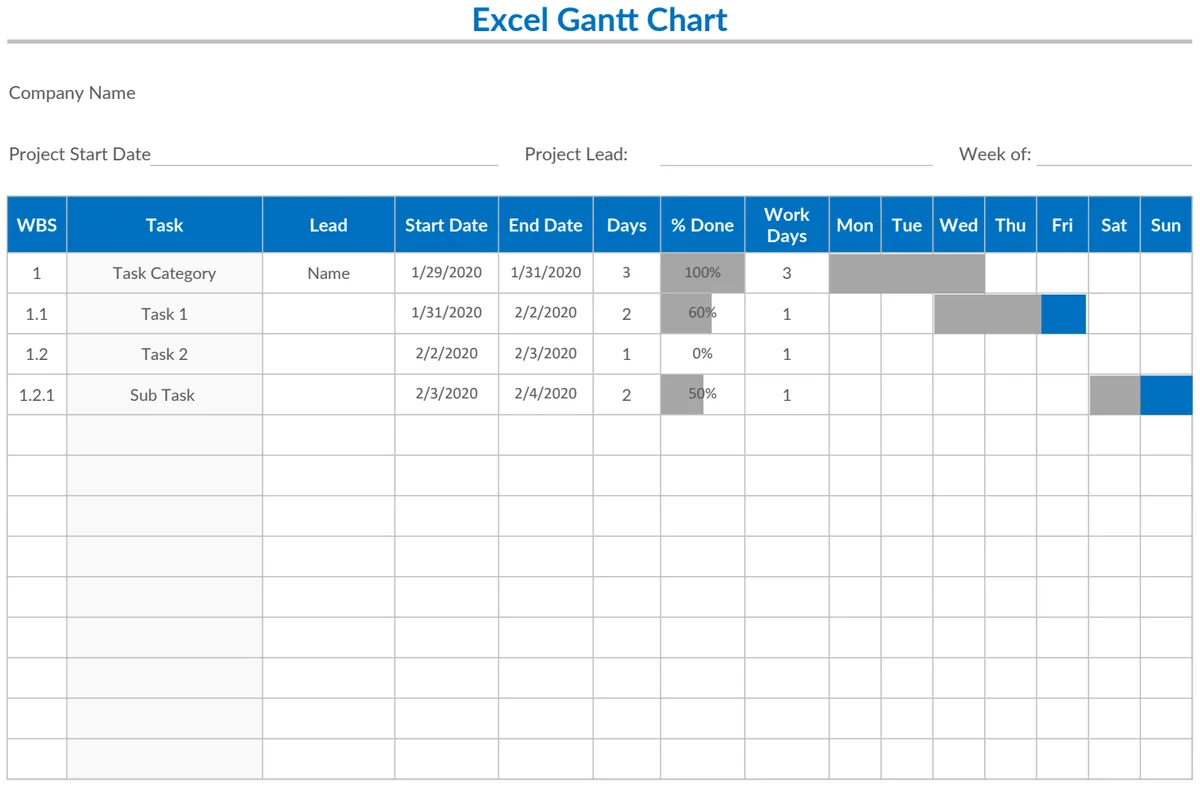Click the Wed column header
The image size is (1200, 787).
tap(959, 225)
